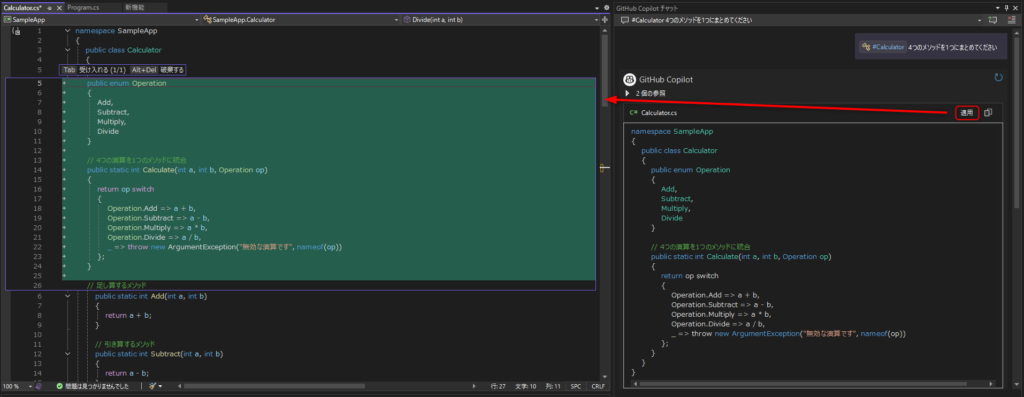
Task: Open the editor tab list dropdown arrow
Action: 598,8
